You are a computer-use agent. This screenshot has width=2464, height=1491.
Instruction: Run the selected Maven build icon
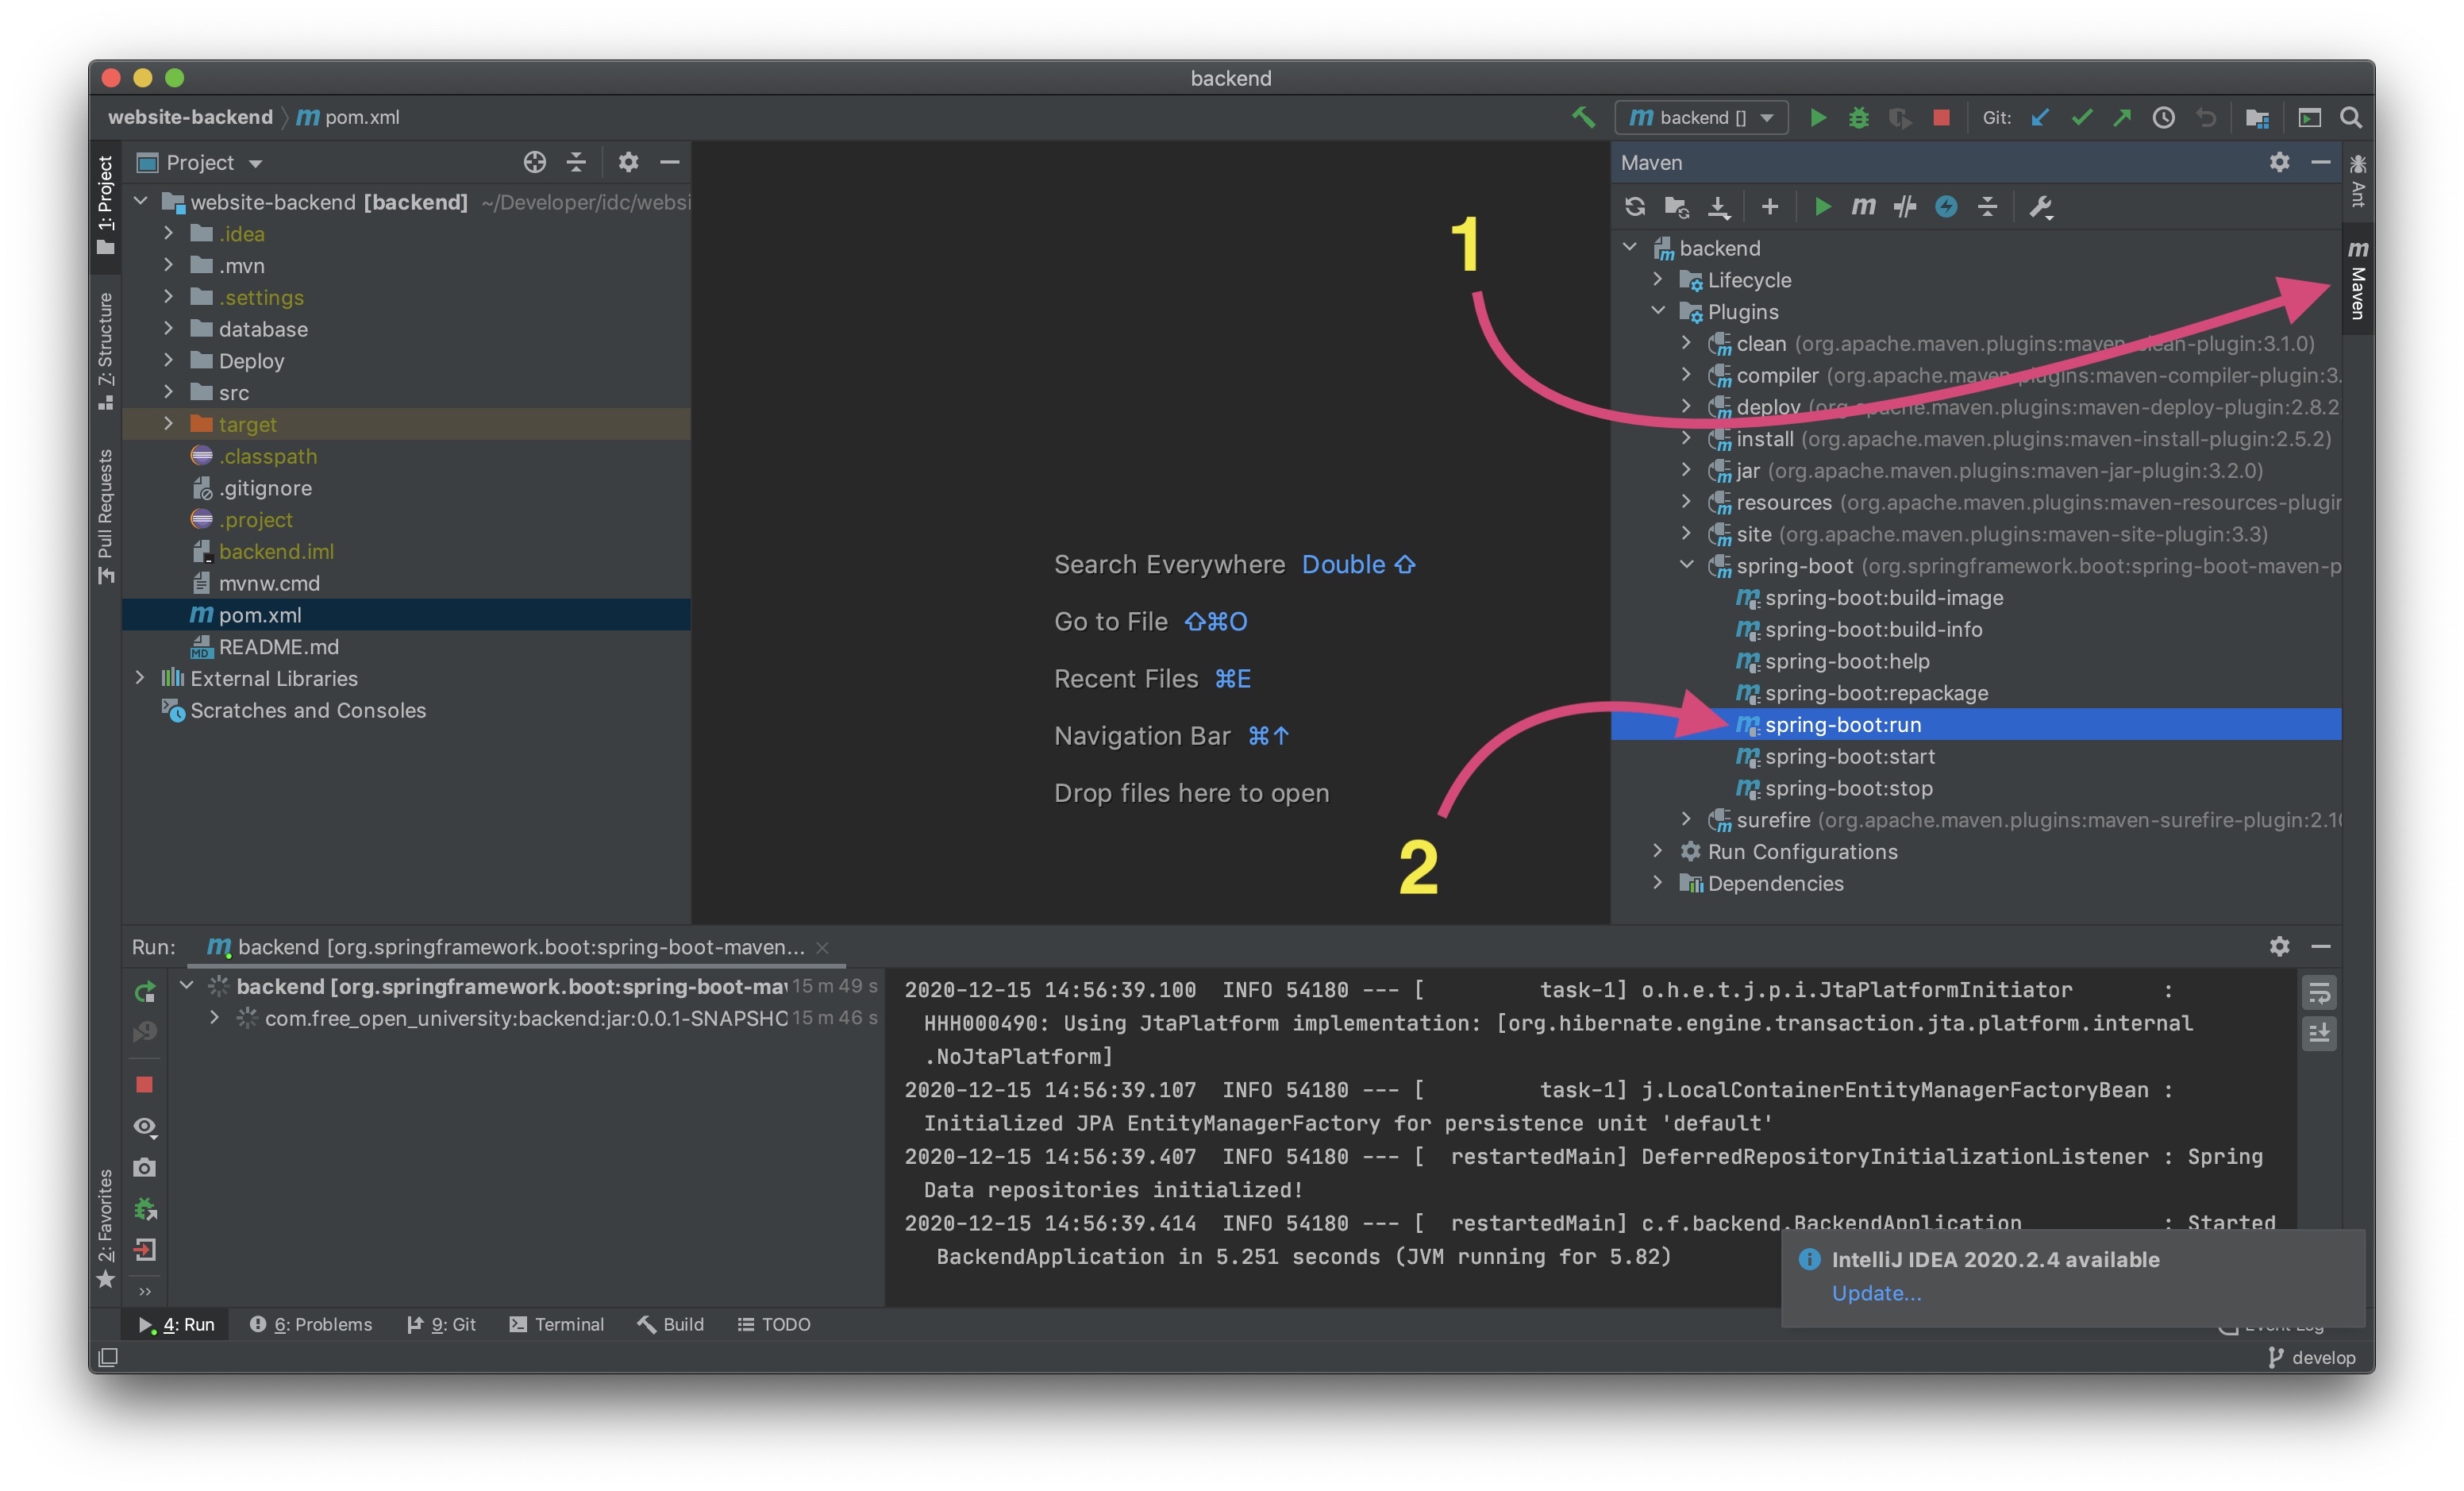point(1822,207)
